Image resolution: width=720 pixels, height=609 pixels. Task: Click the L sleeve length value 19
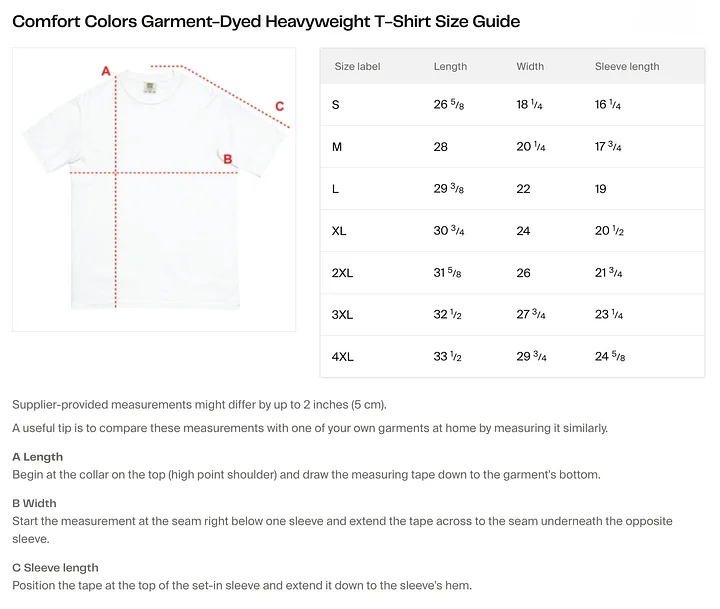pos(601,189)
